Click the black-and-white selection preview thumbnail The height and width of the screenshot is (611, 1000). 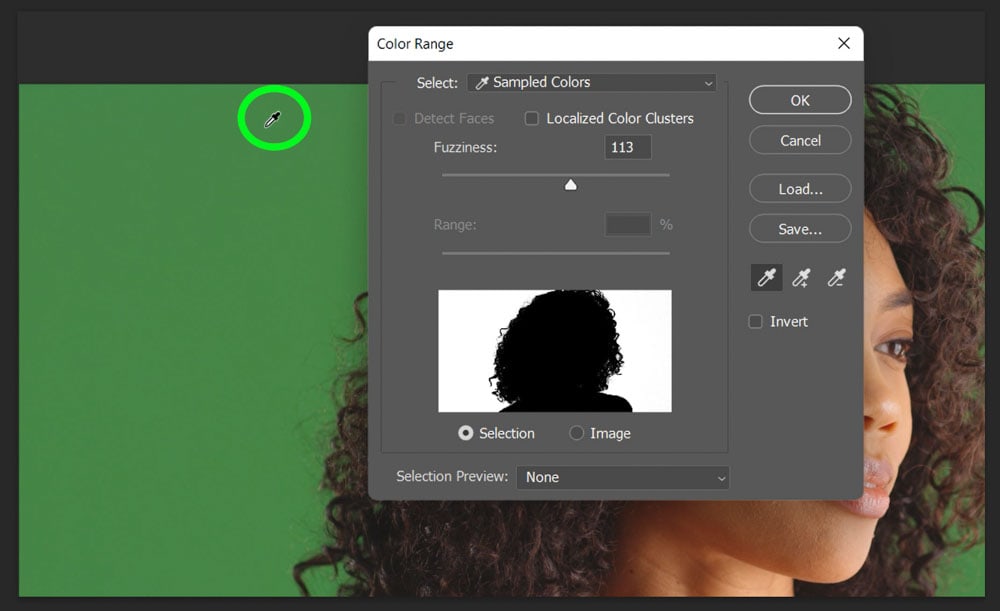[555, 351]
